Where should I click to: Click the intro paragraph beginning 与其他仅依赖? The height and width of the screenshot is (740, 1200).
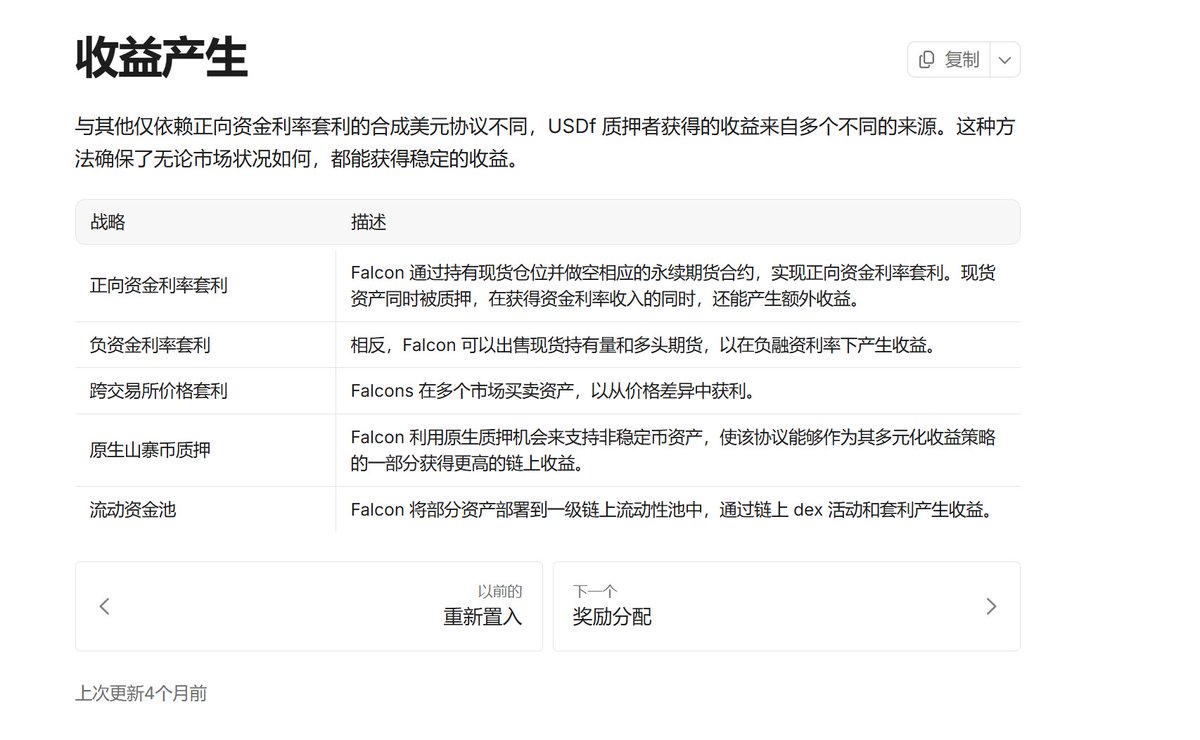click(547, 143)
